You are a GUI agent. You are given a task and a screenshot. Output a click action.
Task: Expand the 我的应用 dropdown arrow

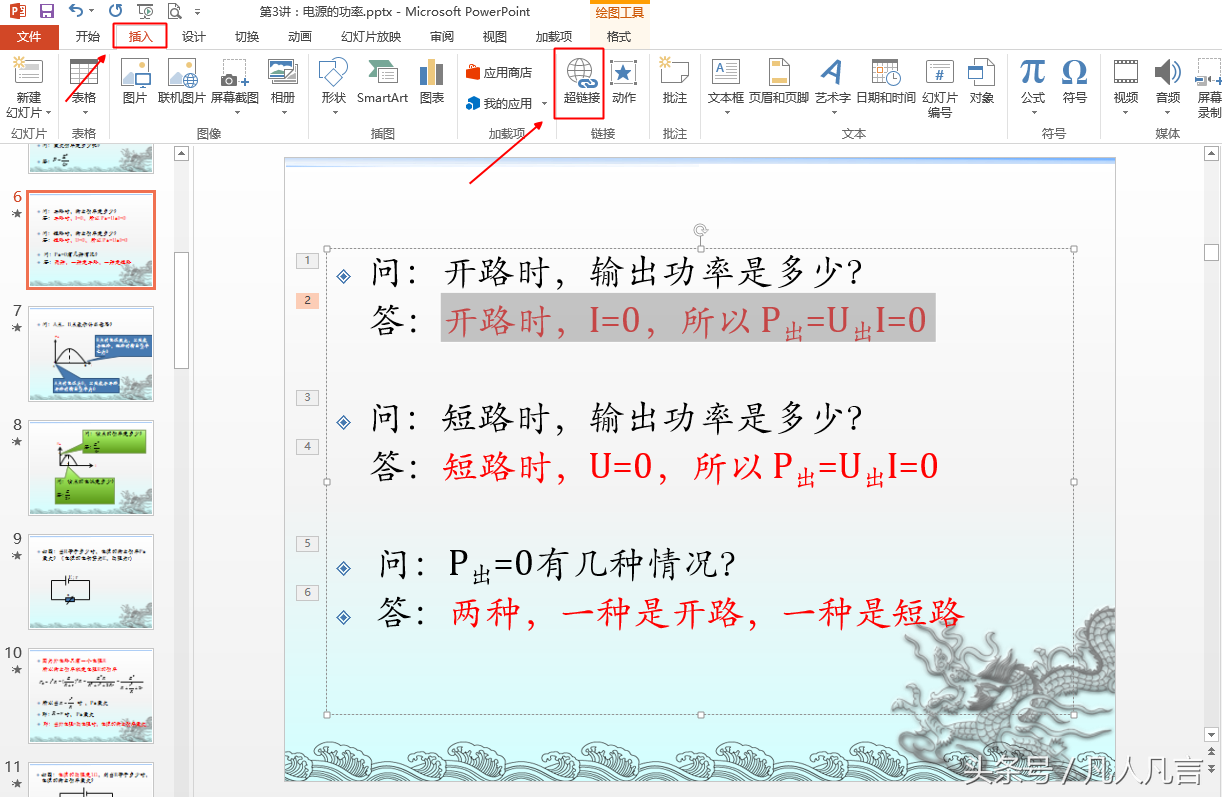click(545, 103)
